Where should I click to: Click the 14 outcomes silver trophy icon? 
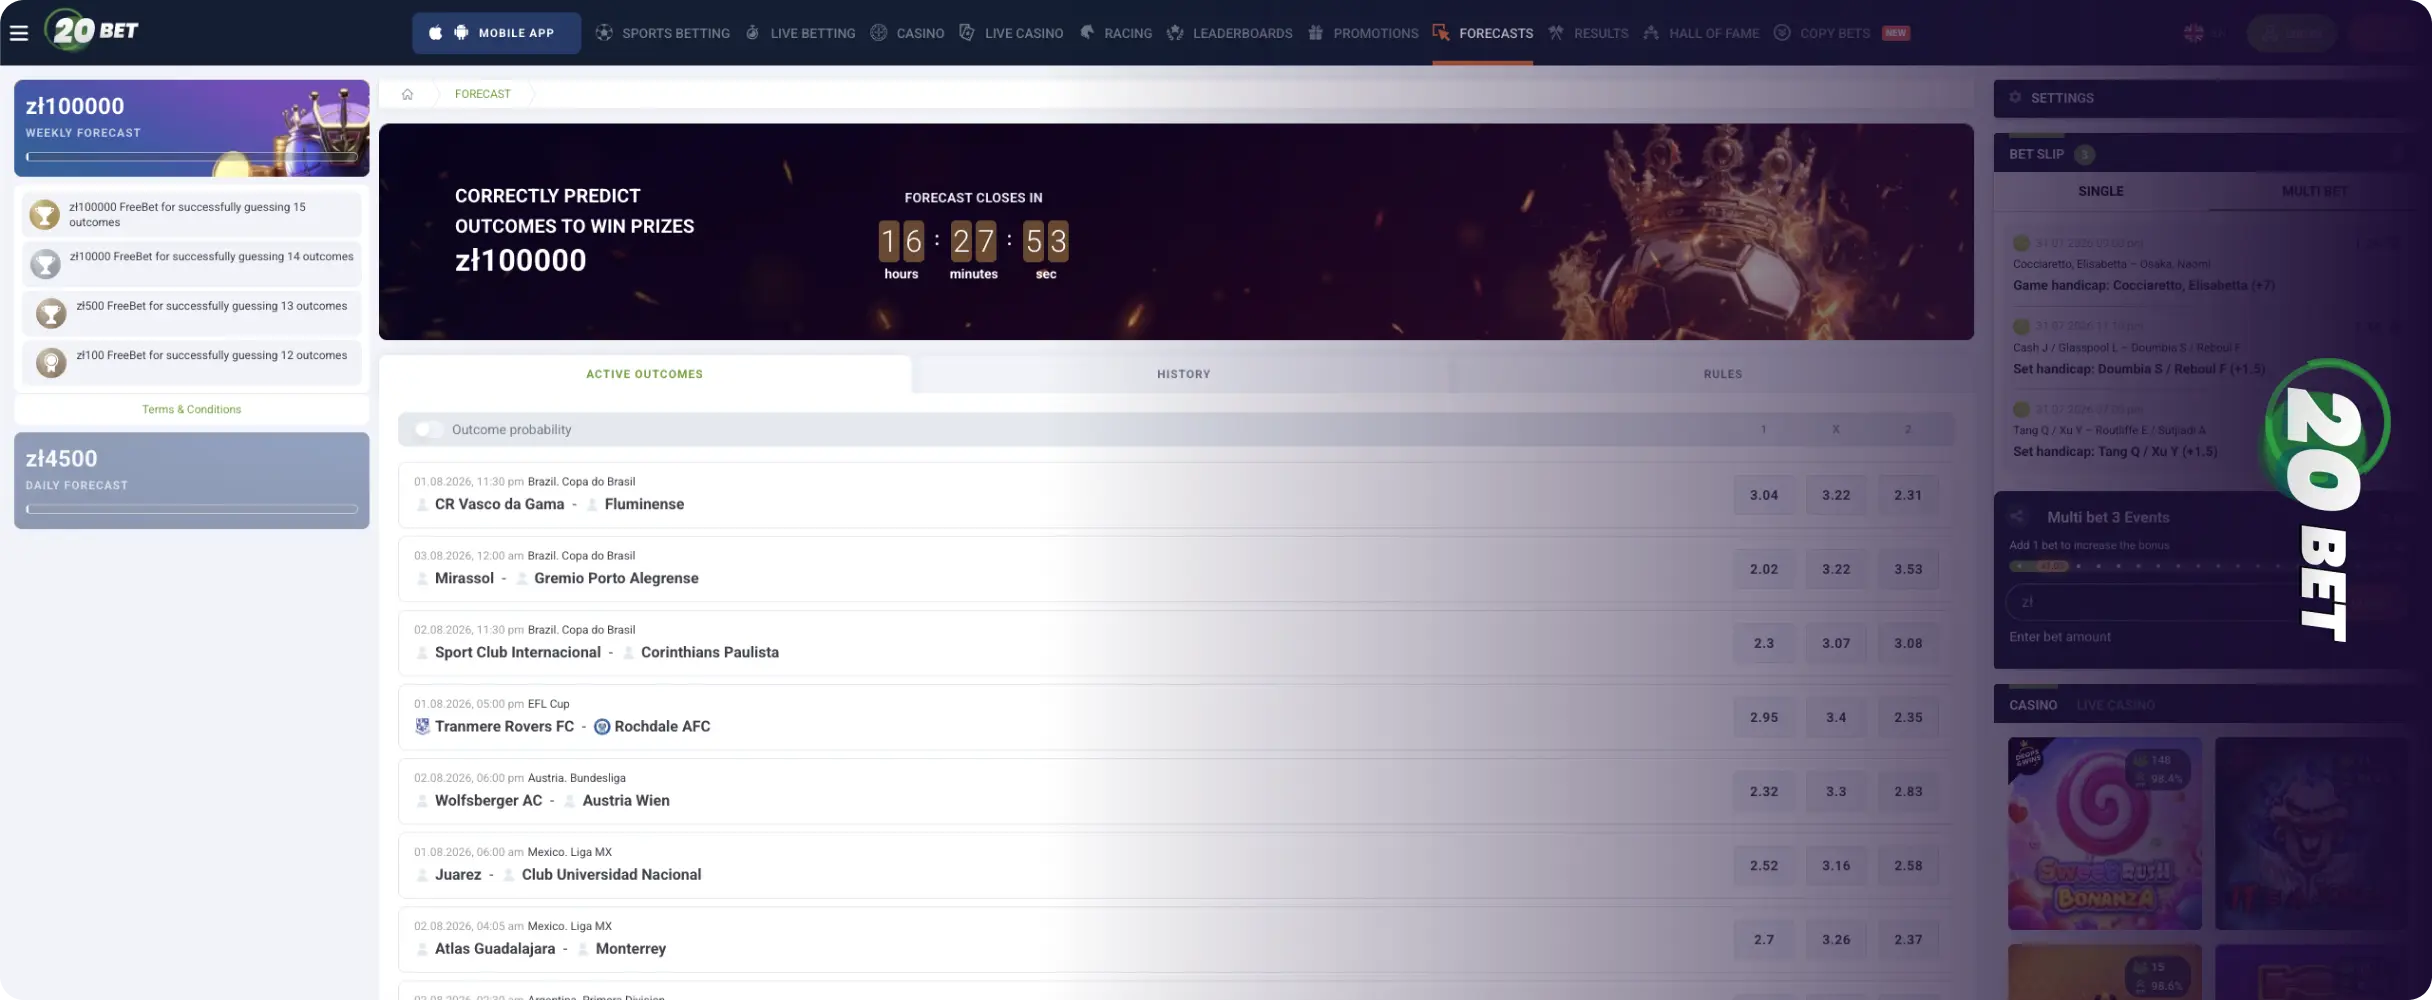pyautogui.click(x=44, y=264)
